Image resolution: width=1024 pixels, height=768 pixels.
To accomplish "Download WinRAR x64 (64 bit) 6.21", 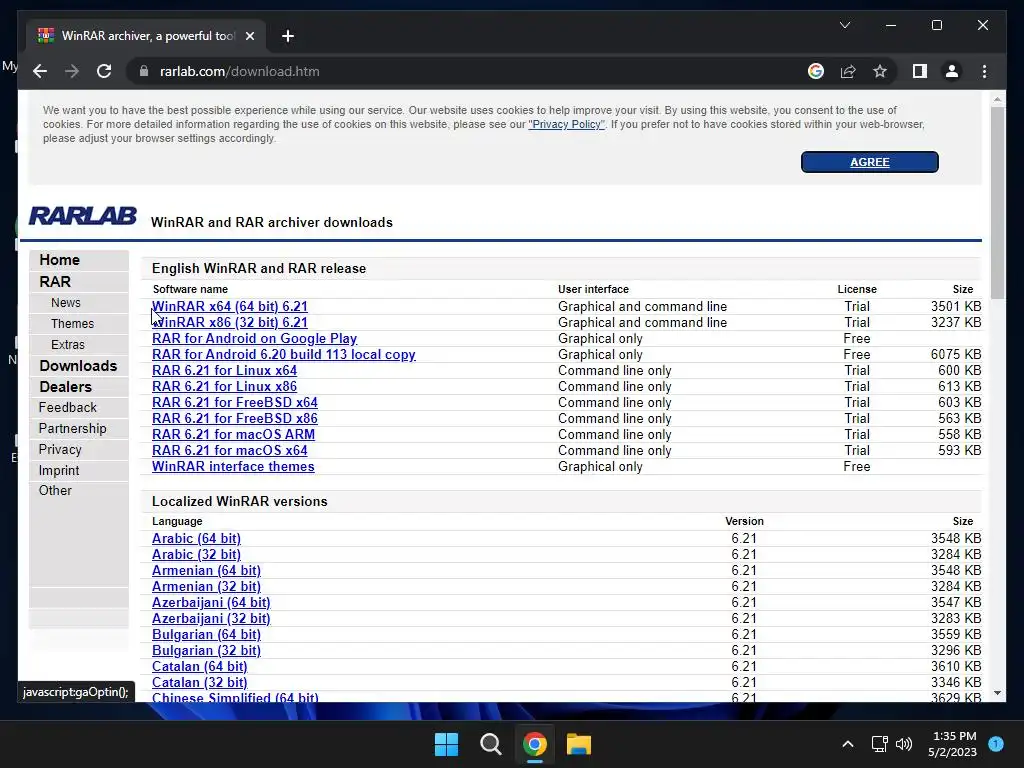I will 230,306.
